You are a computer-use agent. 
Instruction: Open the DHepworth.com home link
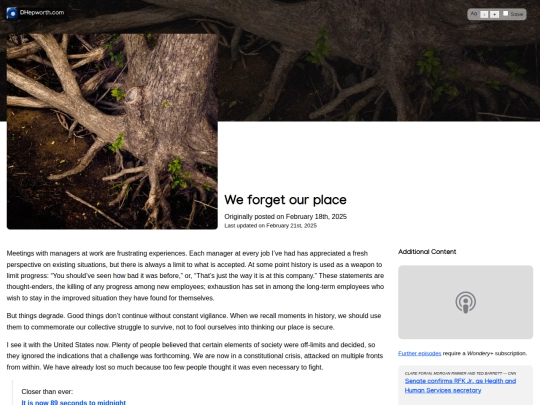pos(42,12)
